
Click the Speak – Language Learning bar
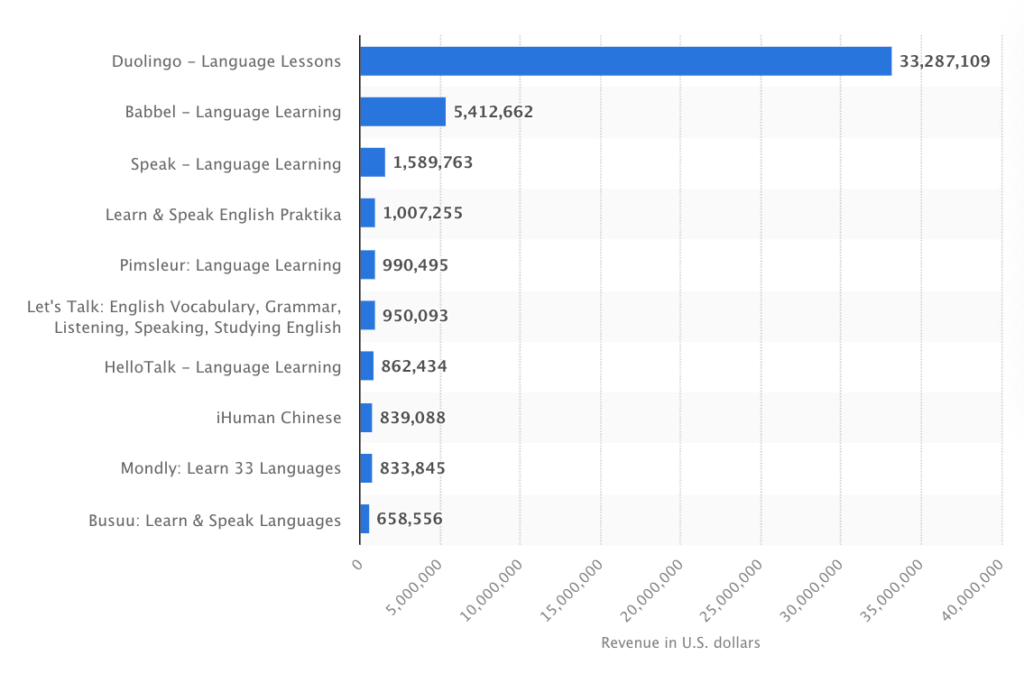[372, 163]
